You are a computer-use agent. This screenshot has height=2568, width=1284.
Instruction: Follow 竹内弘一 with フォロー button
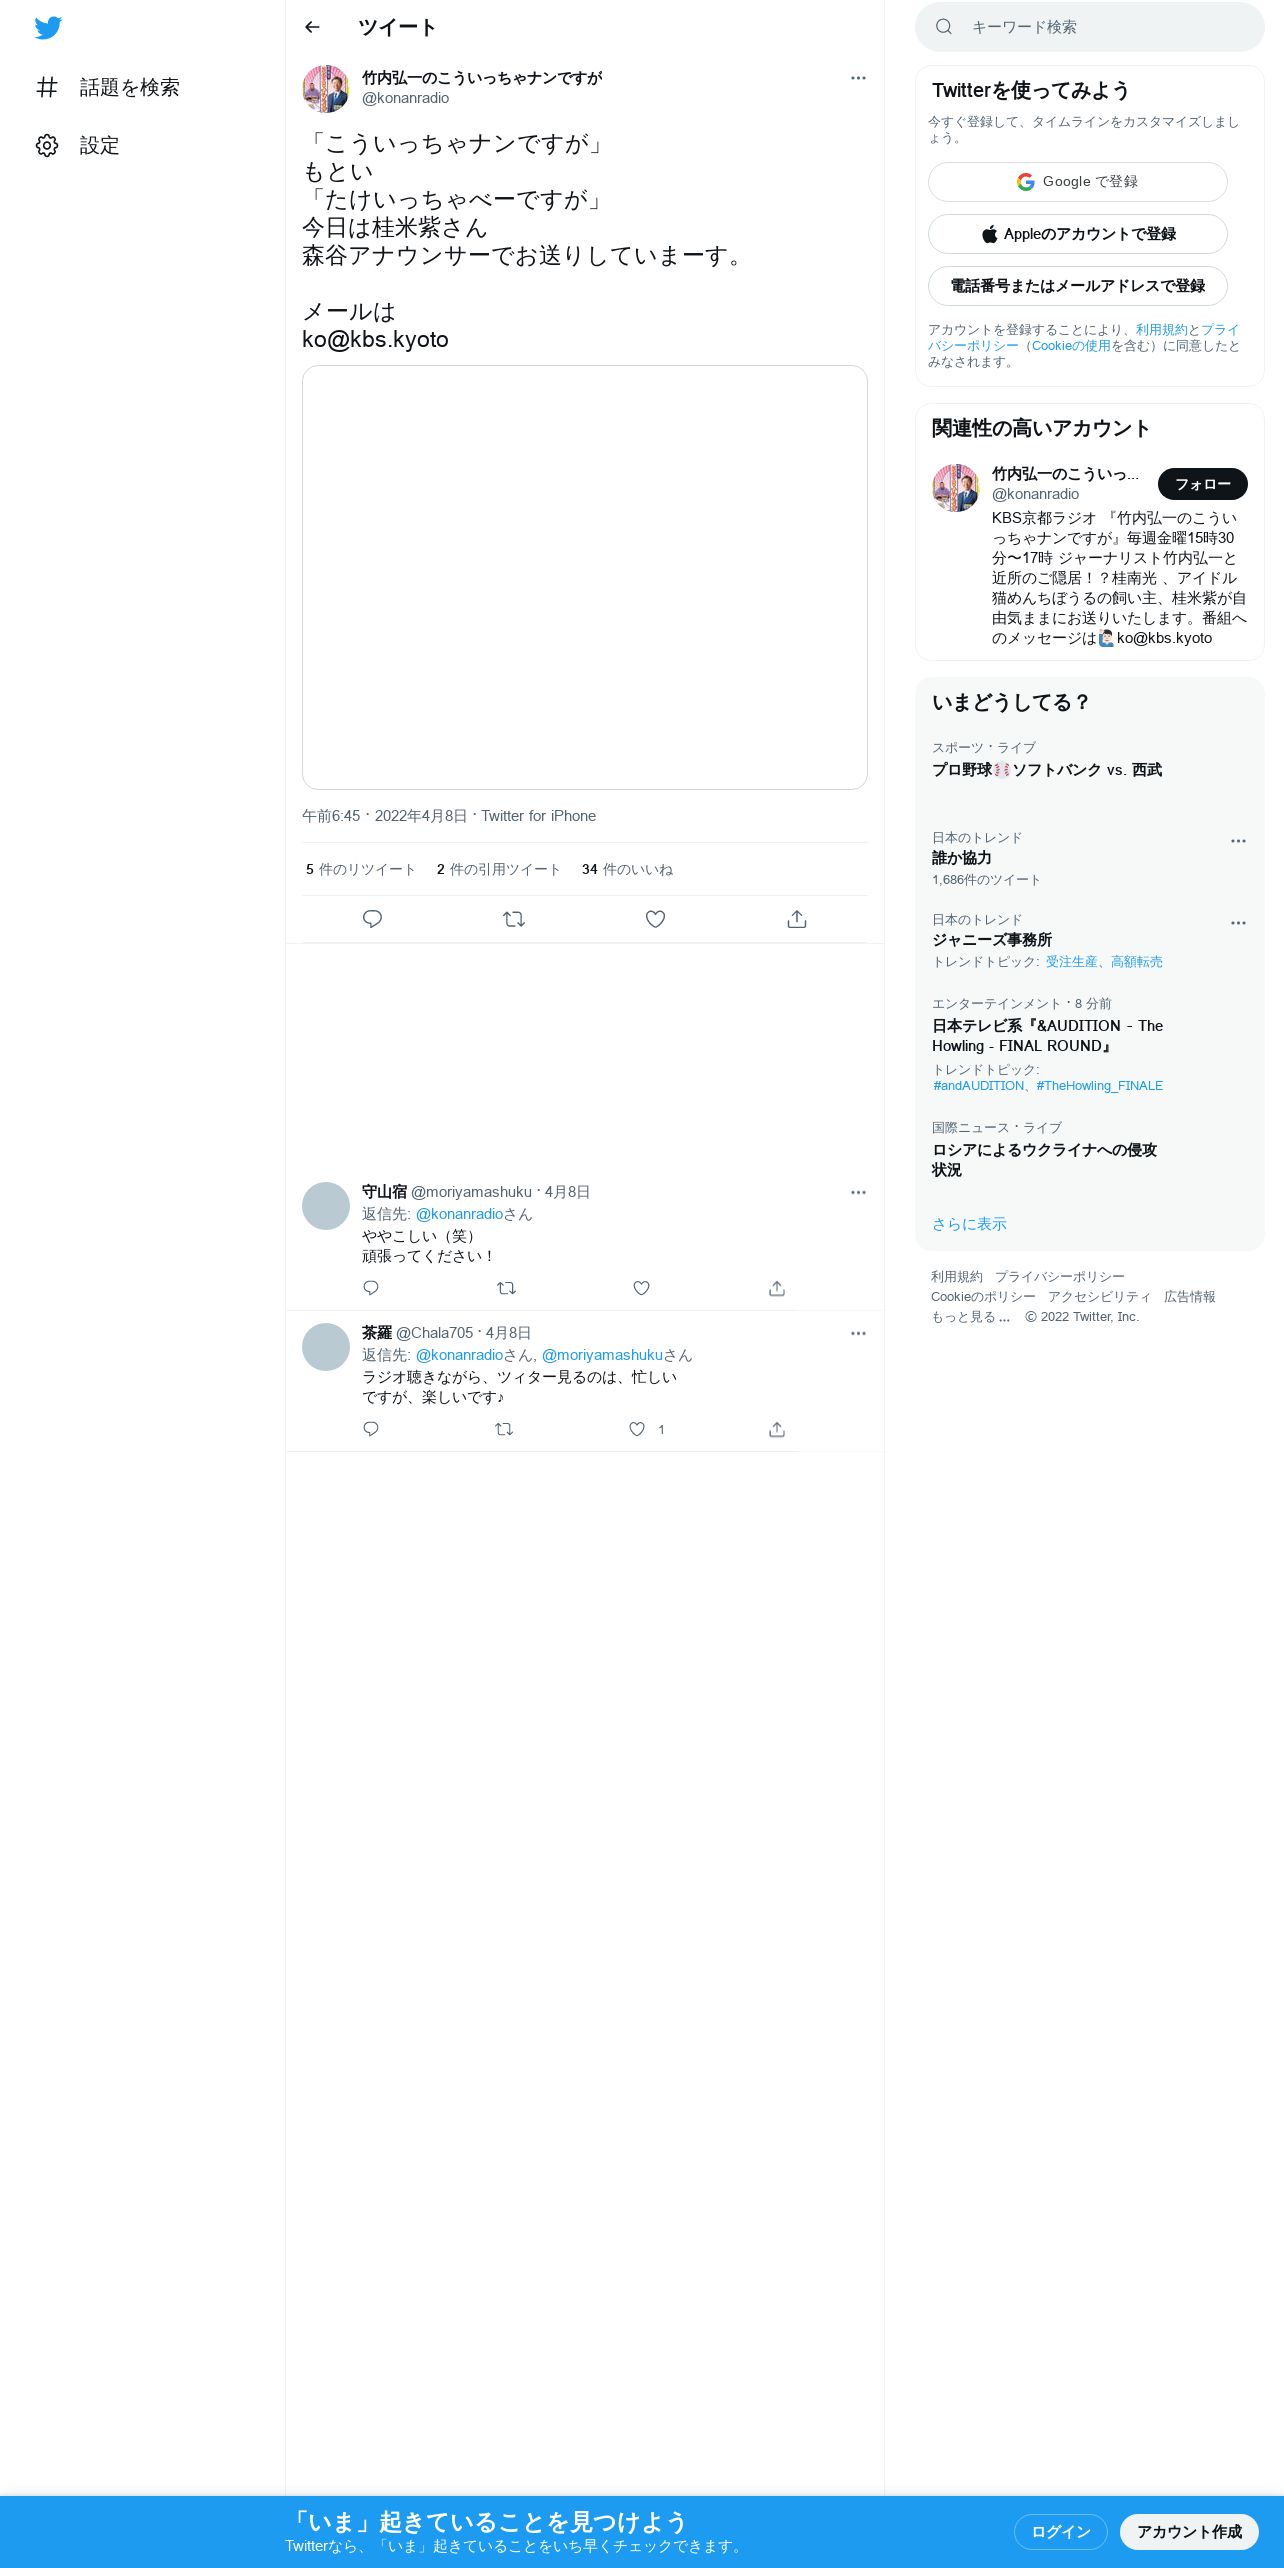1203,484
